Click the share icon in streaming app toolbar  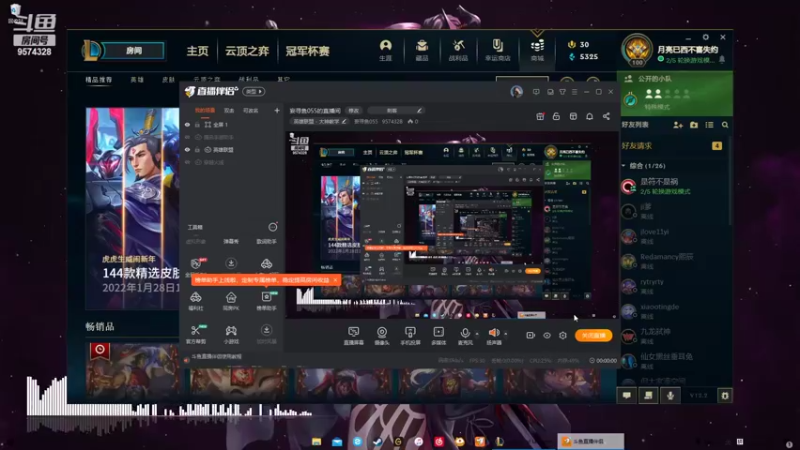(x=606, y=116)
